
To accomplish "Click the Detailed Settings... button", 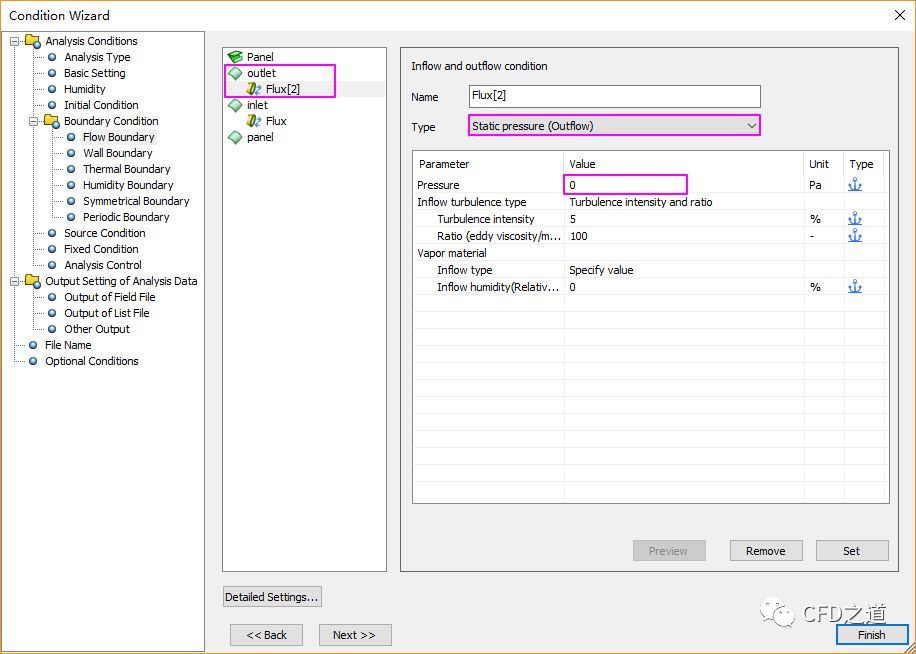I will tap(272, 597).
